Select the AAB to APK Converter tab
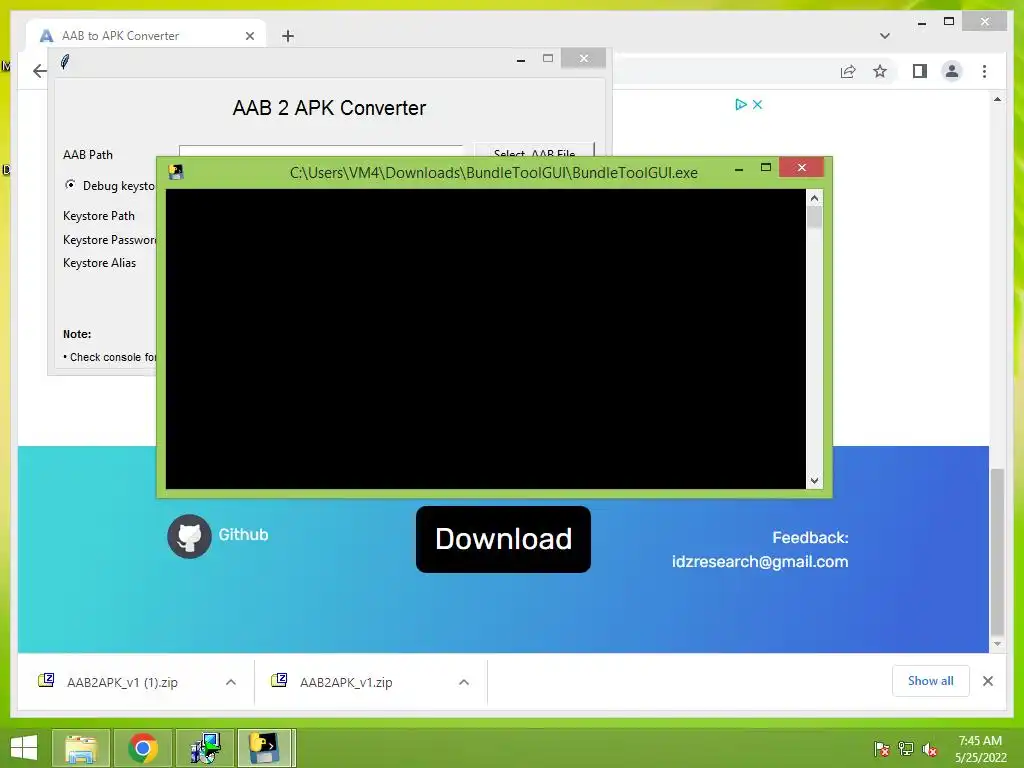 click(x=146, y=36)
